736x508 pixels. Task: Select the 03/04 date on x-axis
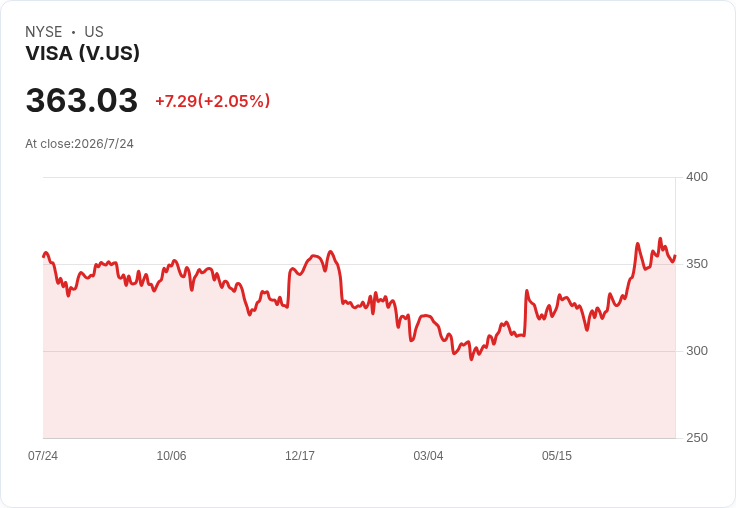point(428,455)
